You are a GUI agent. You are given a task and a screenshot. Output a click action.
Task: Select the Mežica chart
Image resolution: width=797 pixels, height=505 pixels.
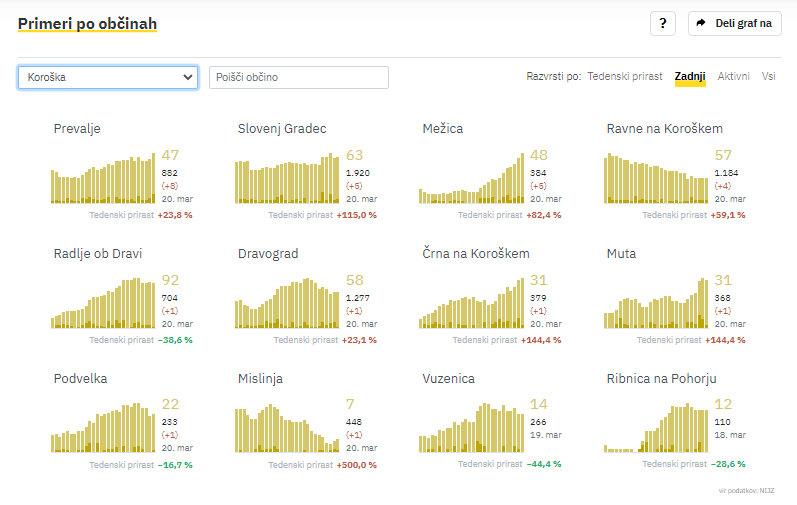(472, 178)
